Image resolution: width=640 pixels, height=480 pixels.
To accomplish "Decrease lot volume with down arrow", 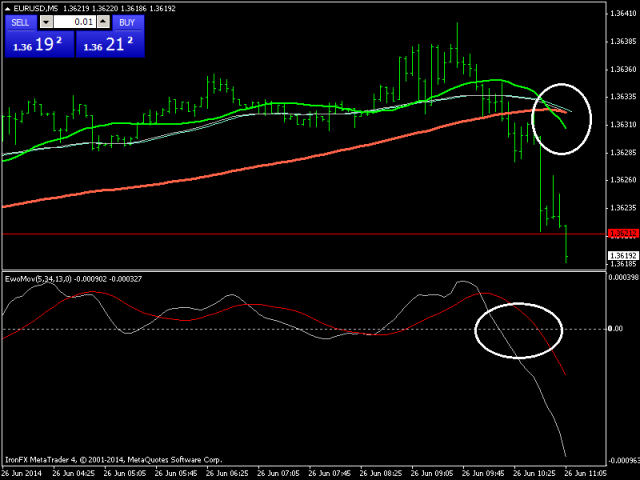I will [46, 21].
